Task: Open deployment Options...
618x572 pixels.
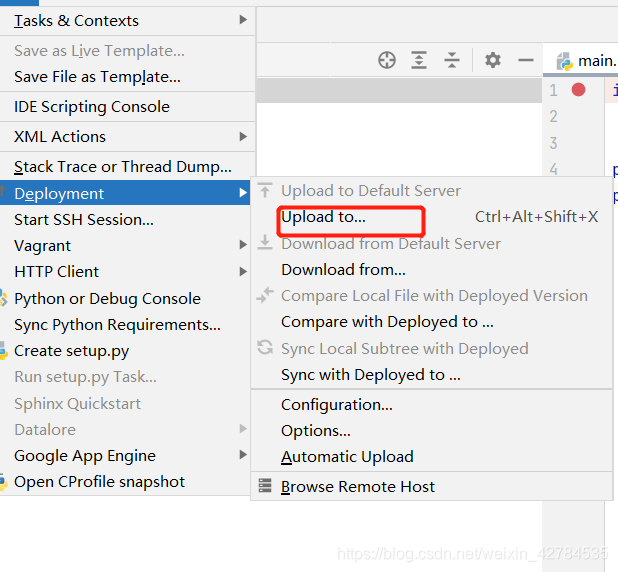Action: pyautogui.click(x=432, y=431)
